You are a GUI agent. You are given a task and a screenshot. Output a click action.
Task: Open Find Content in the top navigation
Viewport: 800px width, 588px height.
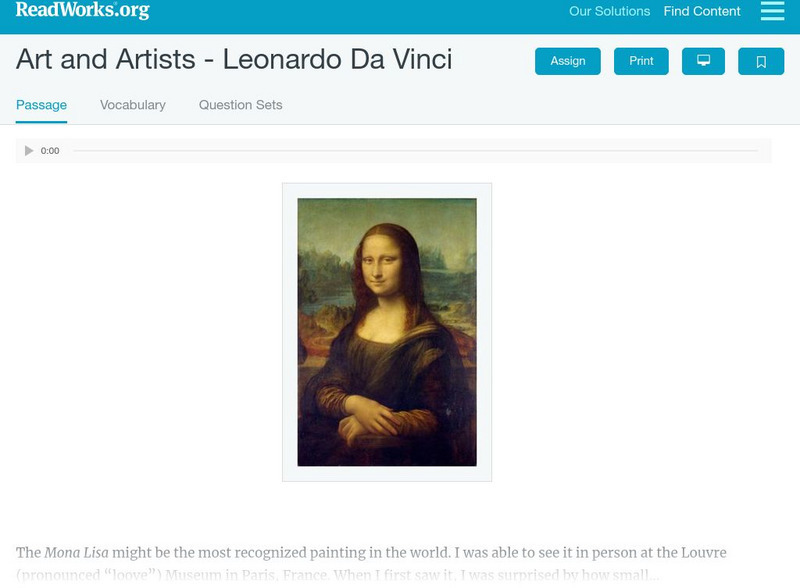(702, 12)
